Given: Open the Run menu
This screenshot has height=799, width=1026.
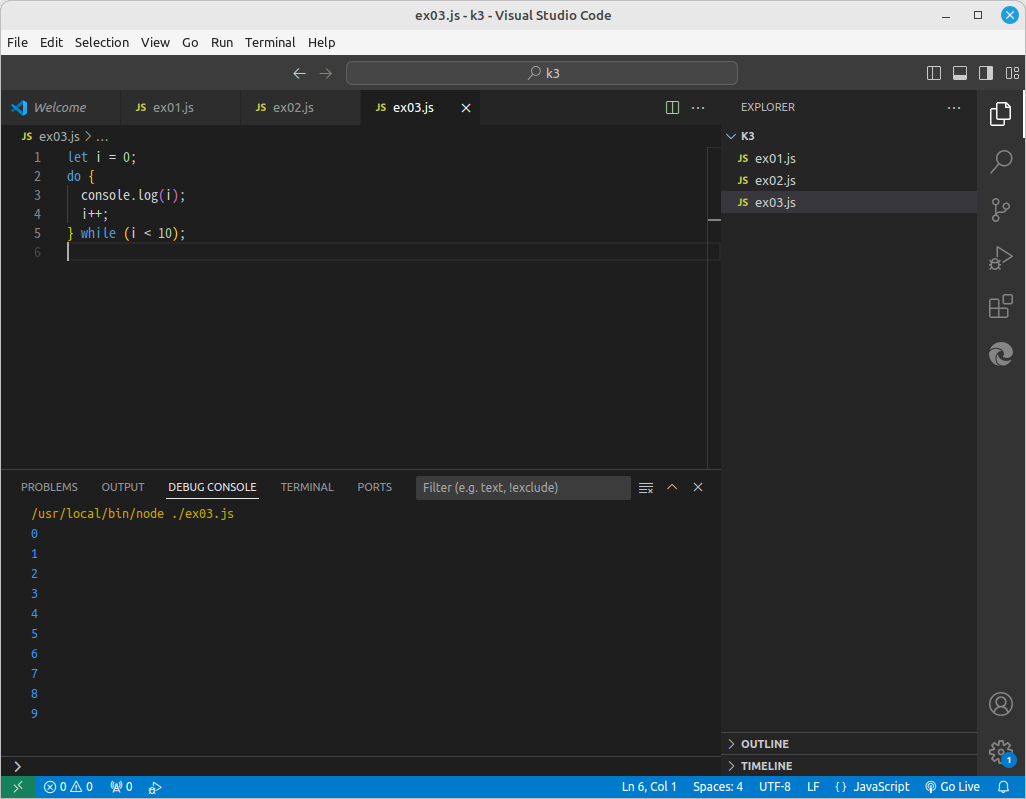Looking at the screenshot, I should (x=222, y=43).
